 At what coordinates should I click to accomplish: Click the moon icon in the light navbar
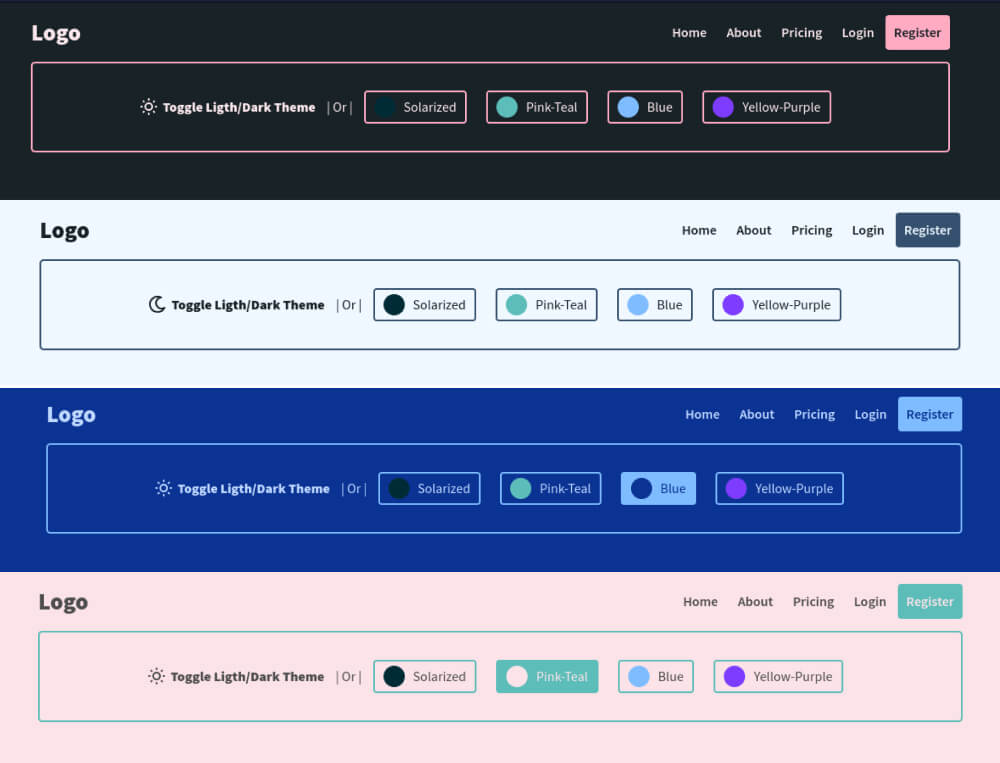[x=157, y=304]
